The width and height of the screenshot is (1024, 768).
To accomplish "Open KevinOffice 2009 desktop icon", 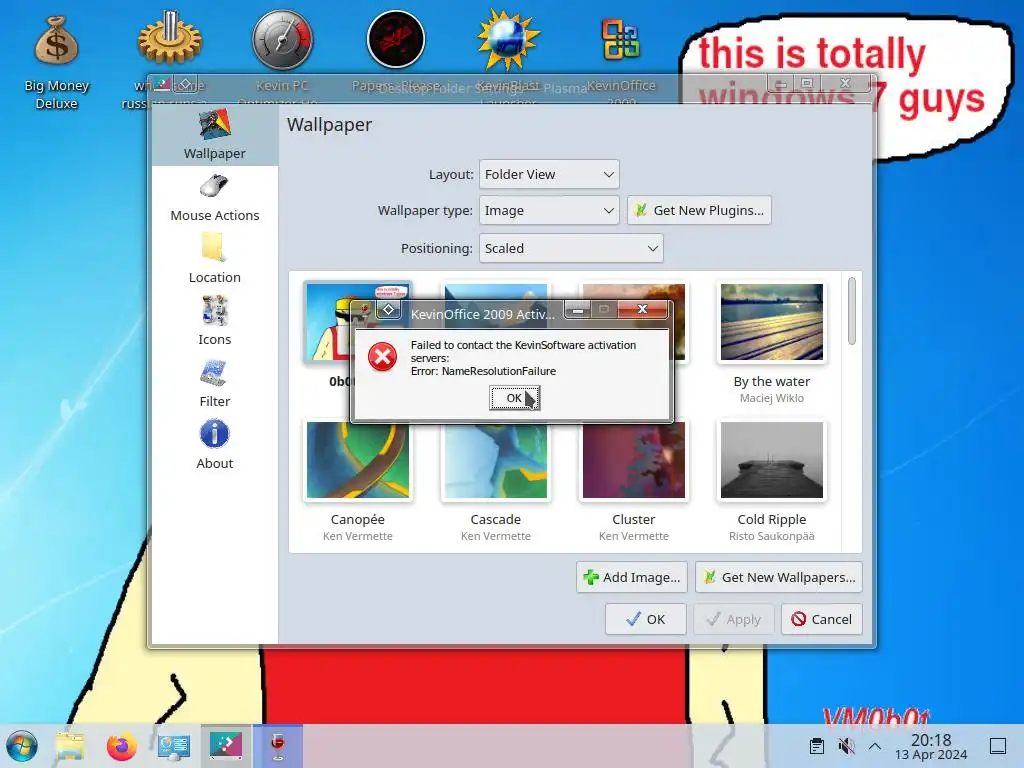I will 621,40.
